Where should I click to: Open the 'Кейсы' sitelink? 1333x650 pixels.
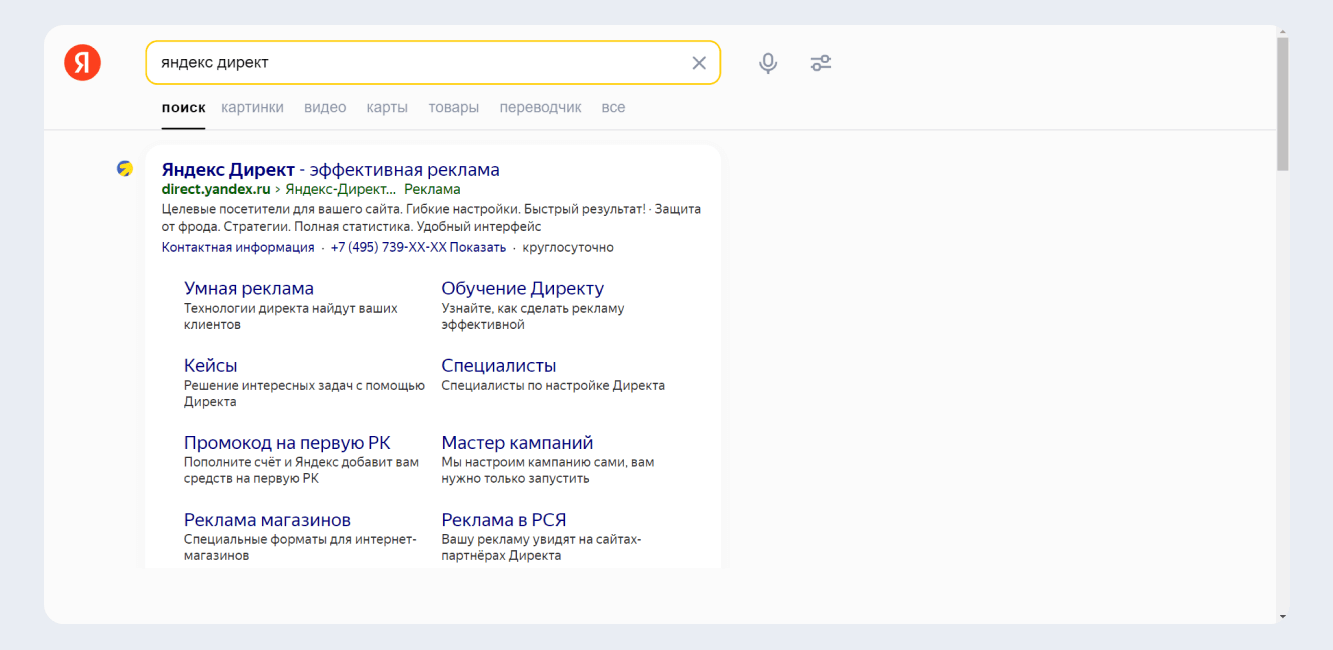point(211,365)
